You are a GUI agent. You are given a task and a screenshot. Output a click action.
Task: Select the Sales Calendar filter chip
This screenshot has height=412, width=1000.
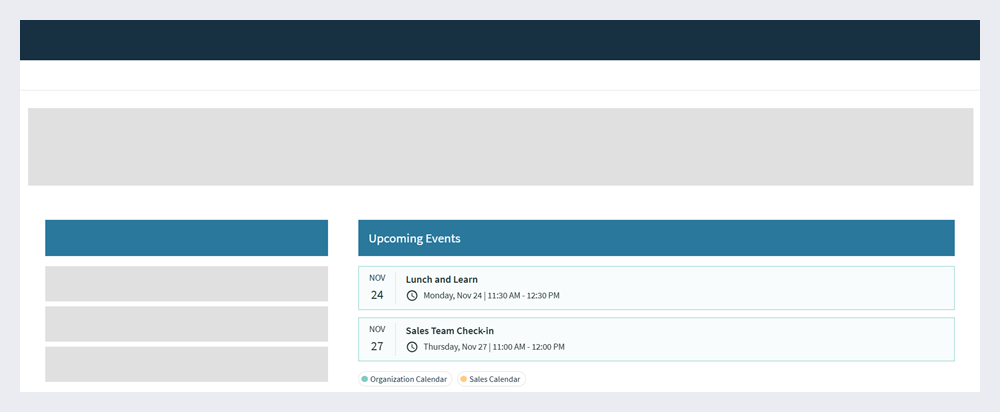[x=491, y=379]
